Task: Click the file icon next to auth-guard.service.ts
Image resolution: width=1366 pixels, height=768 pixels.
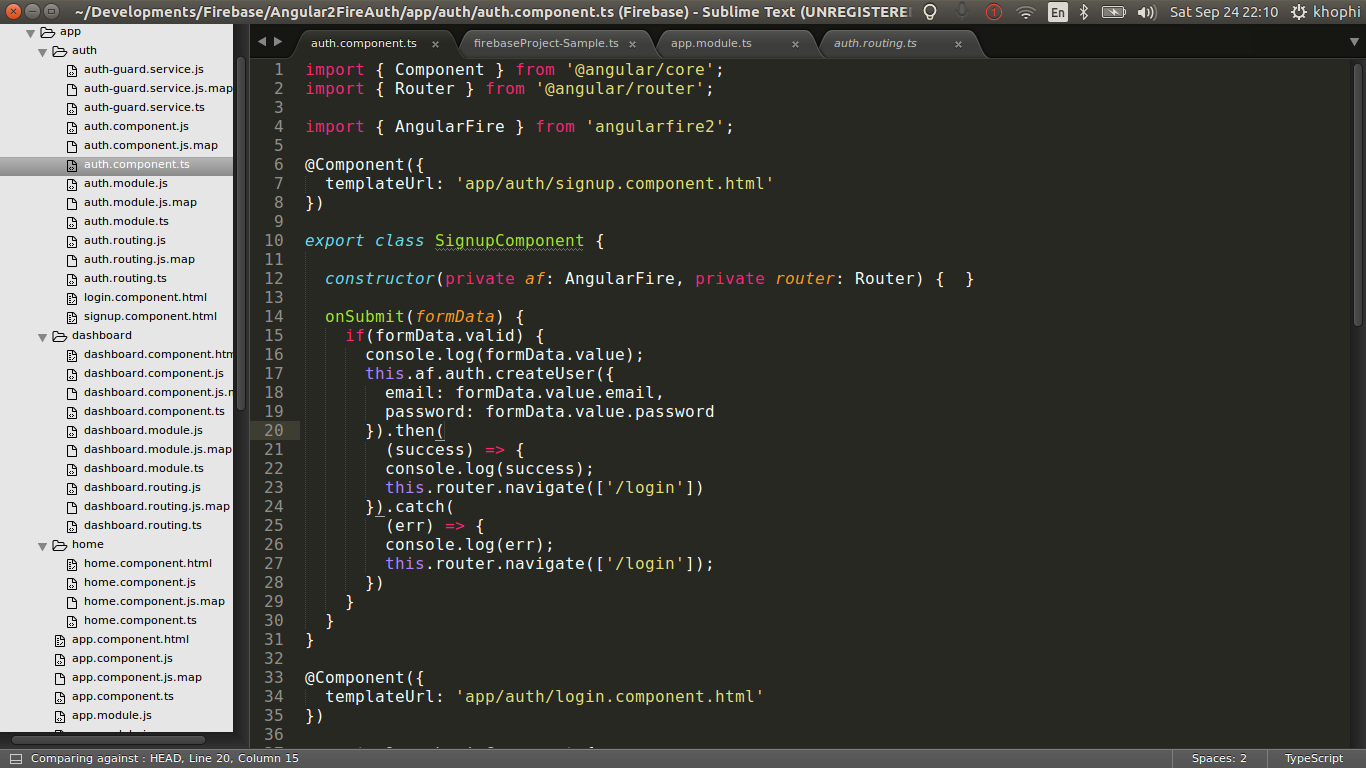Action: coord(71,107)
